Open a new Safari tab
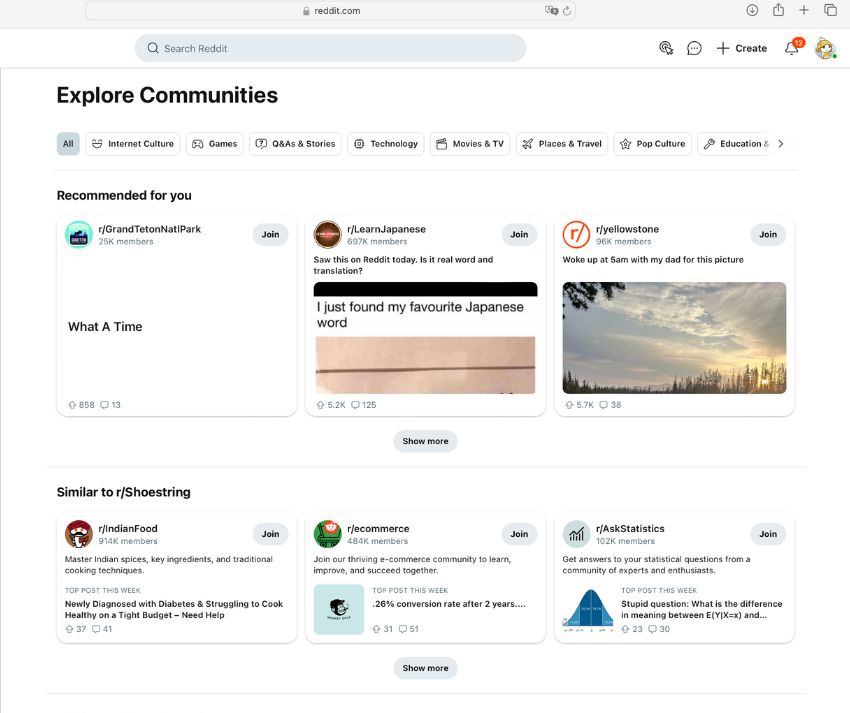 pyautogui.click(x=804, y=10)
